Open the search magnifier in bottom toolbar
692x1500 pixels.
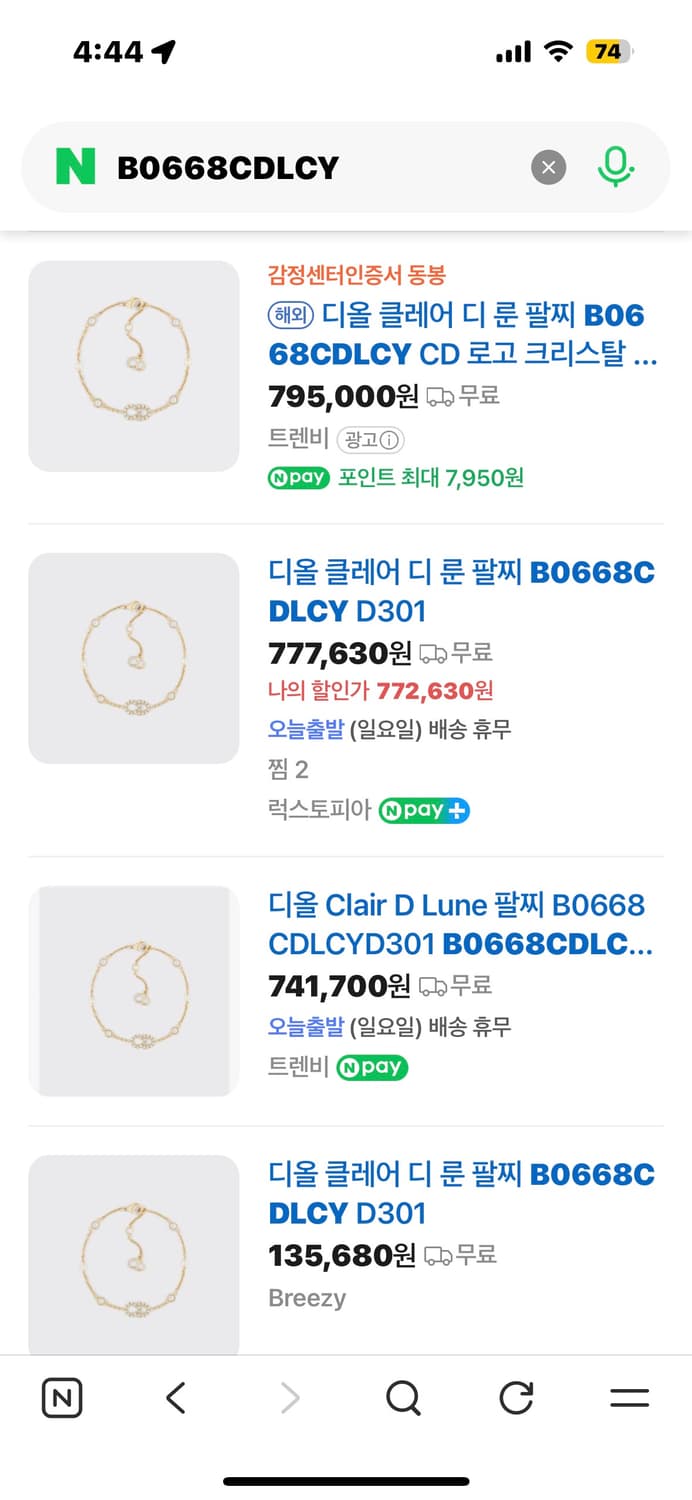402,1398
